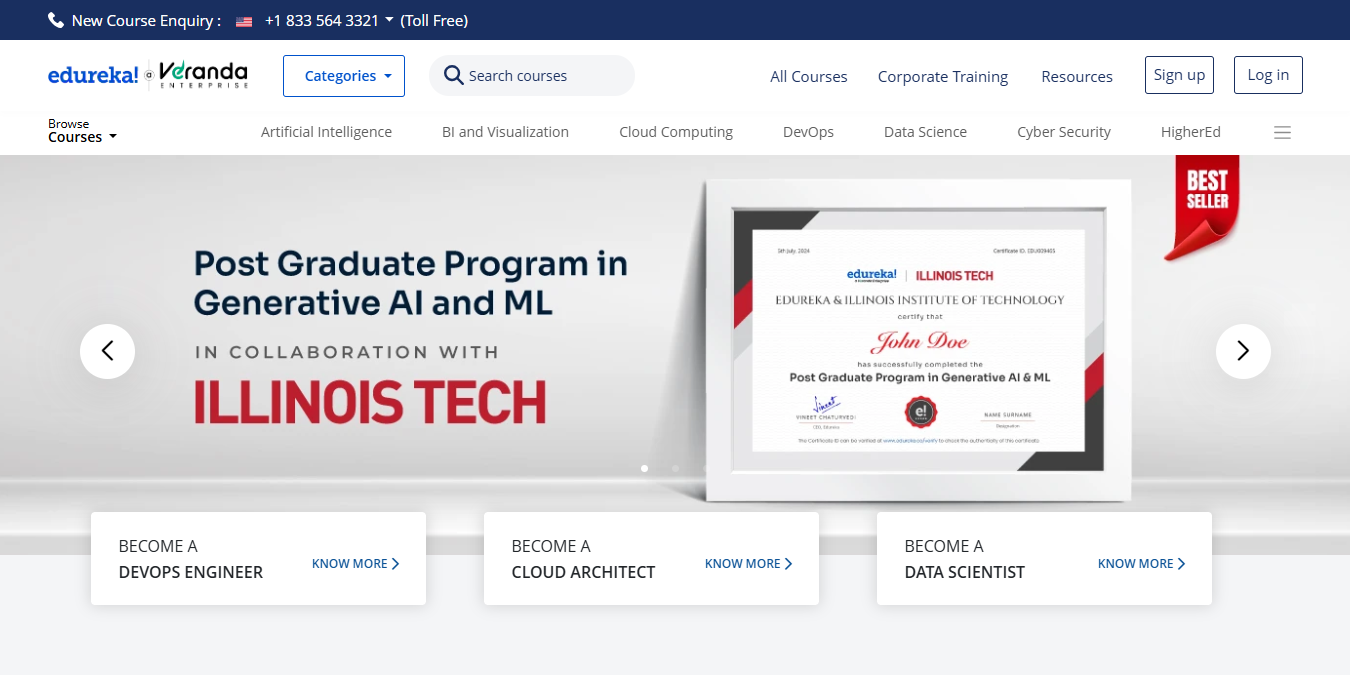
Task: Click the magnifying glass search icon
Action: [453, 76]
